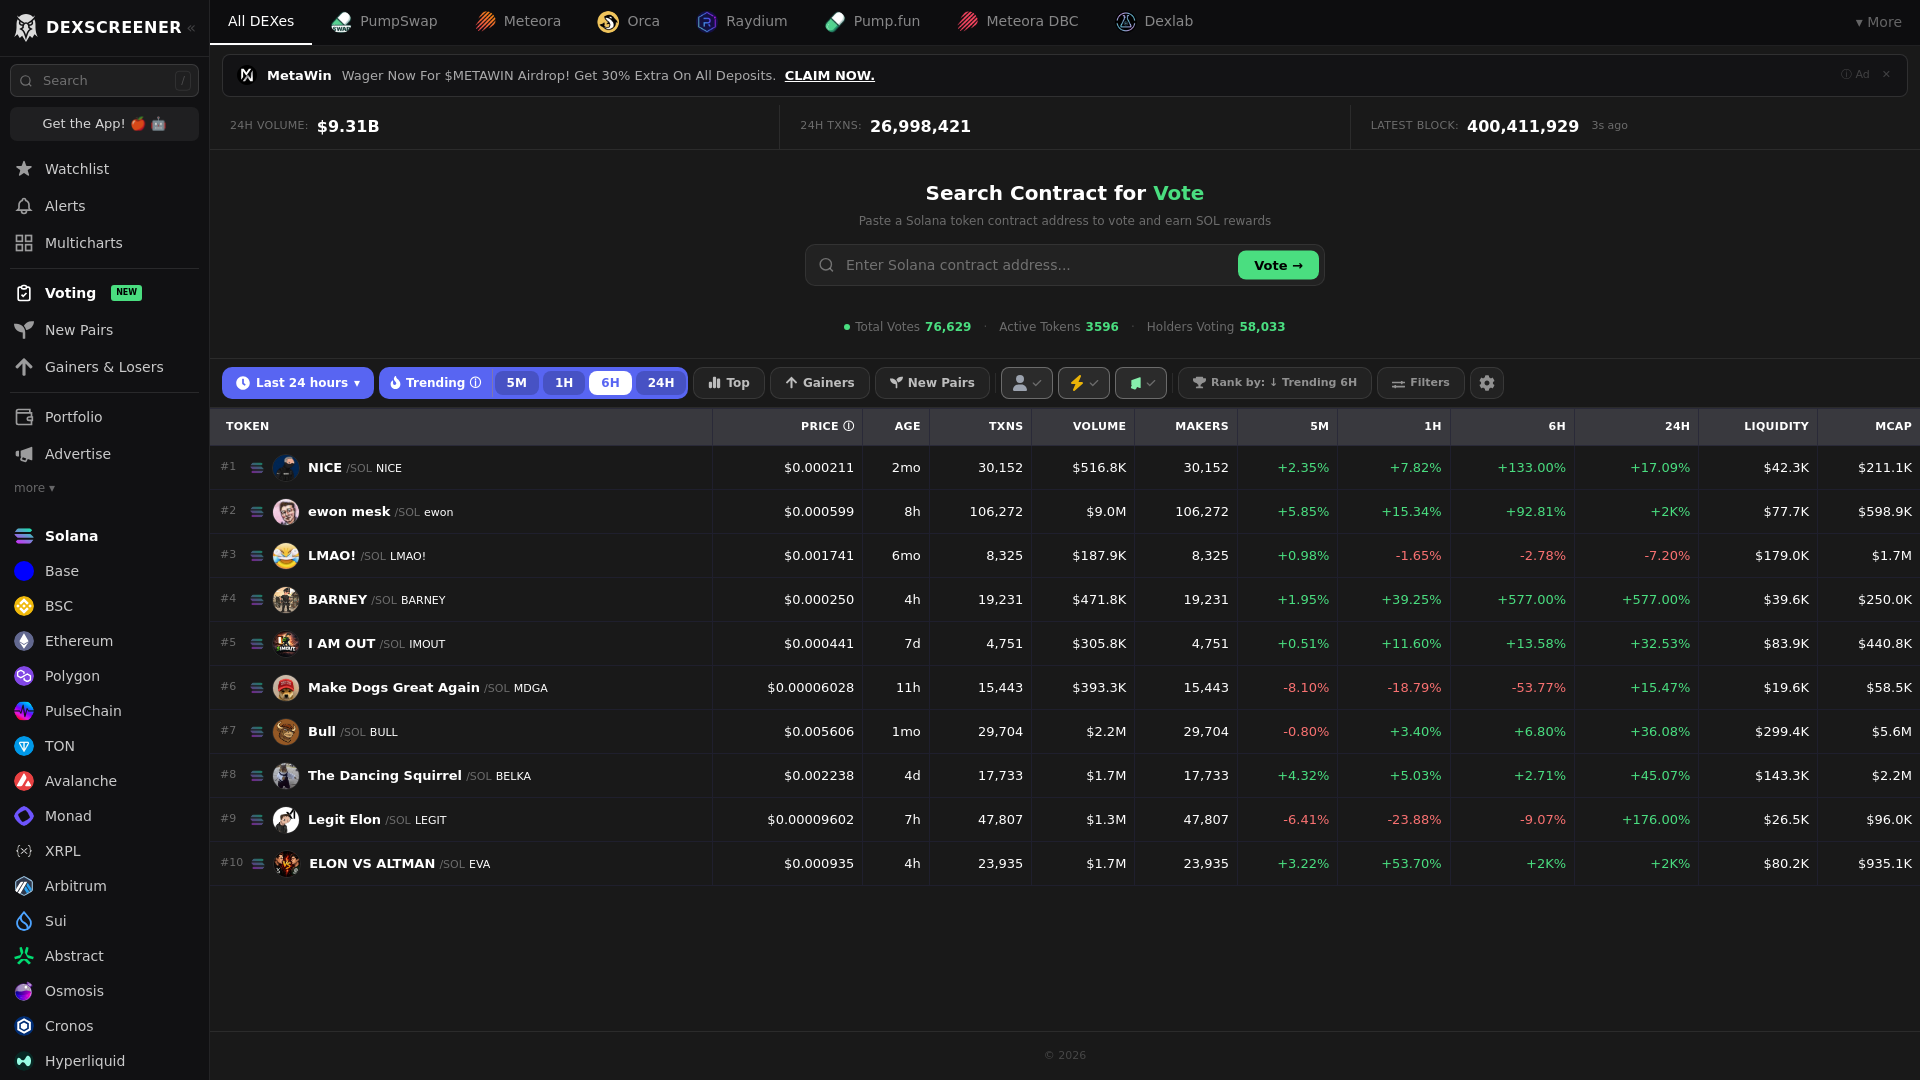The image size is (1920, 1080).
Task: Select the Sui chain icon
Action: [24, 921]
